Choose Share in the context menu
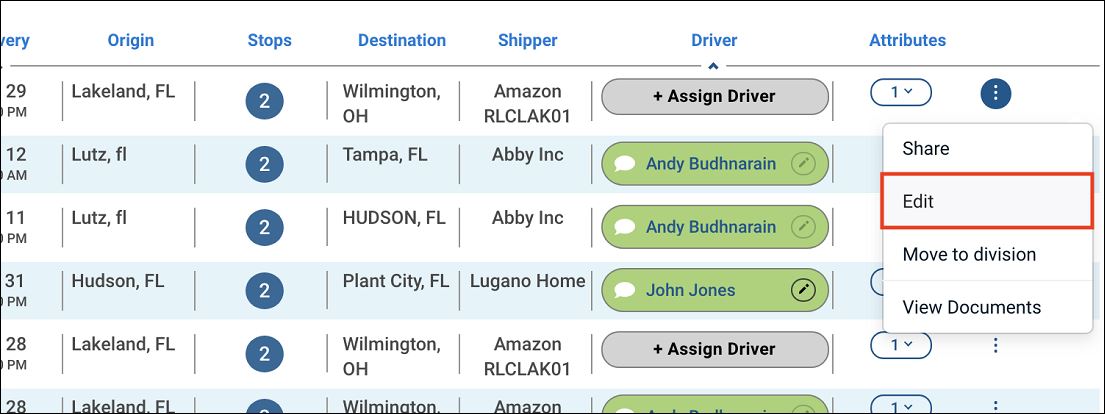This screenshot has width=1105, height=414. pos(987,149)
